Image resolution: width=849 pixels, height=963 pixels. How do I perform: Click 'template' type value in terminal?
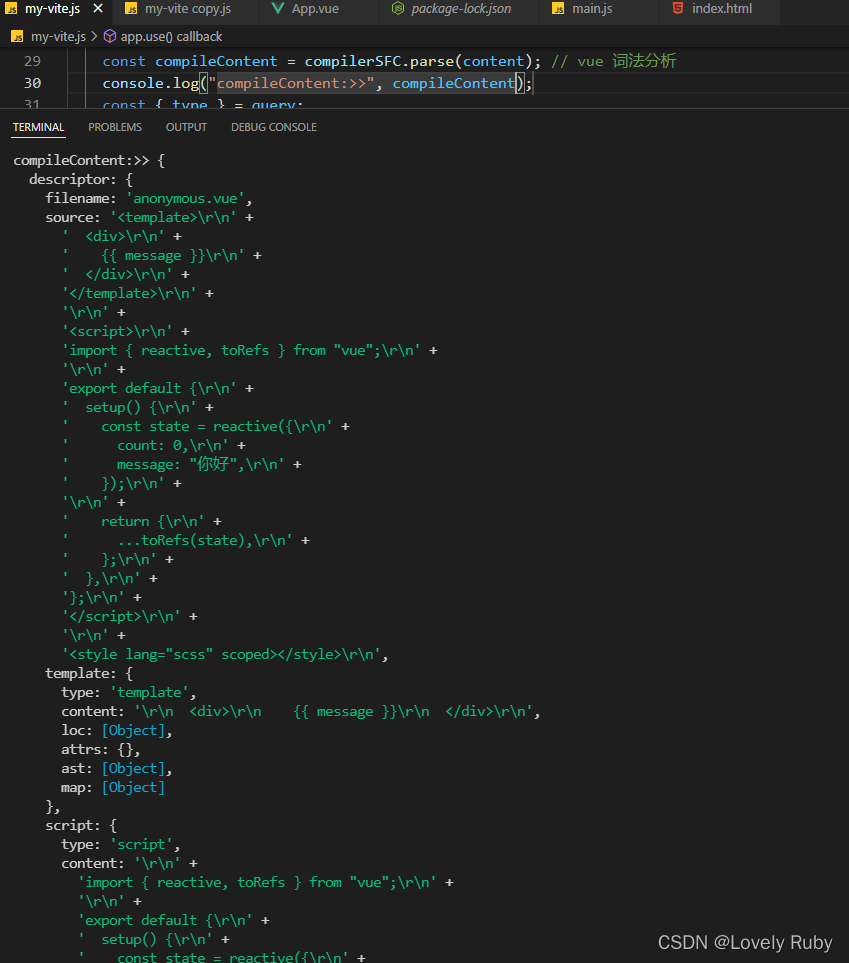point(149,692)
